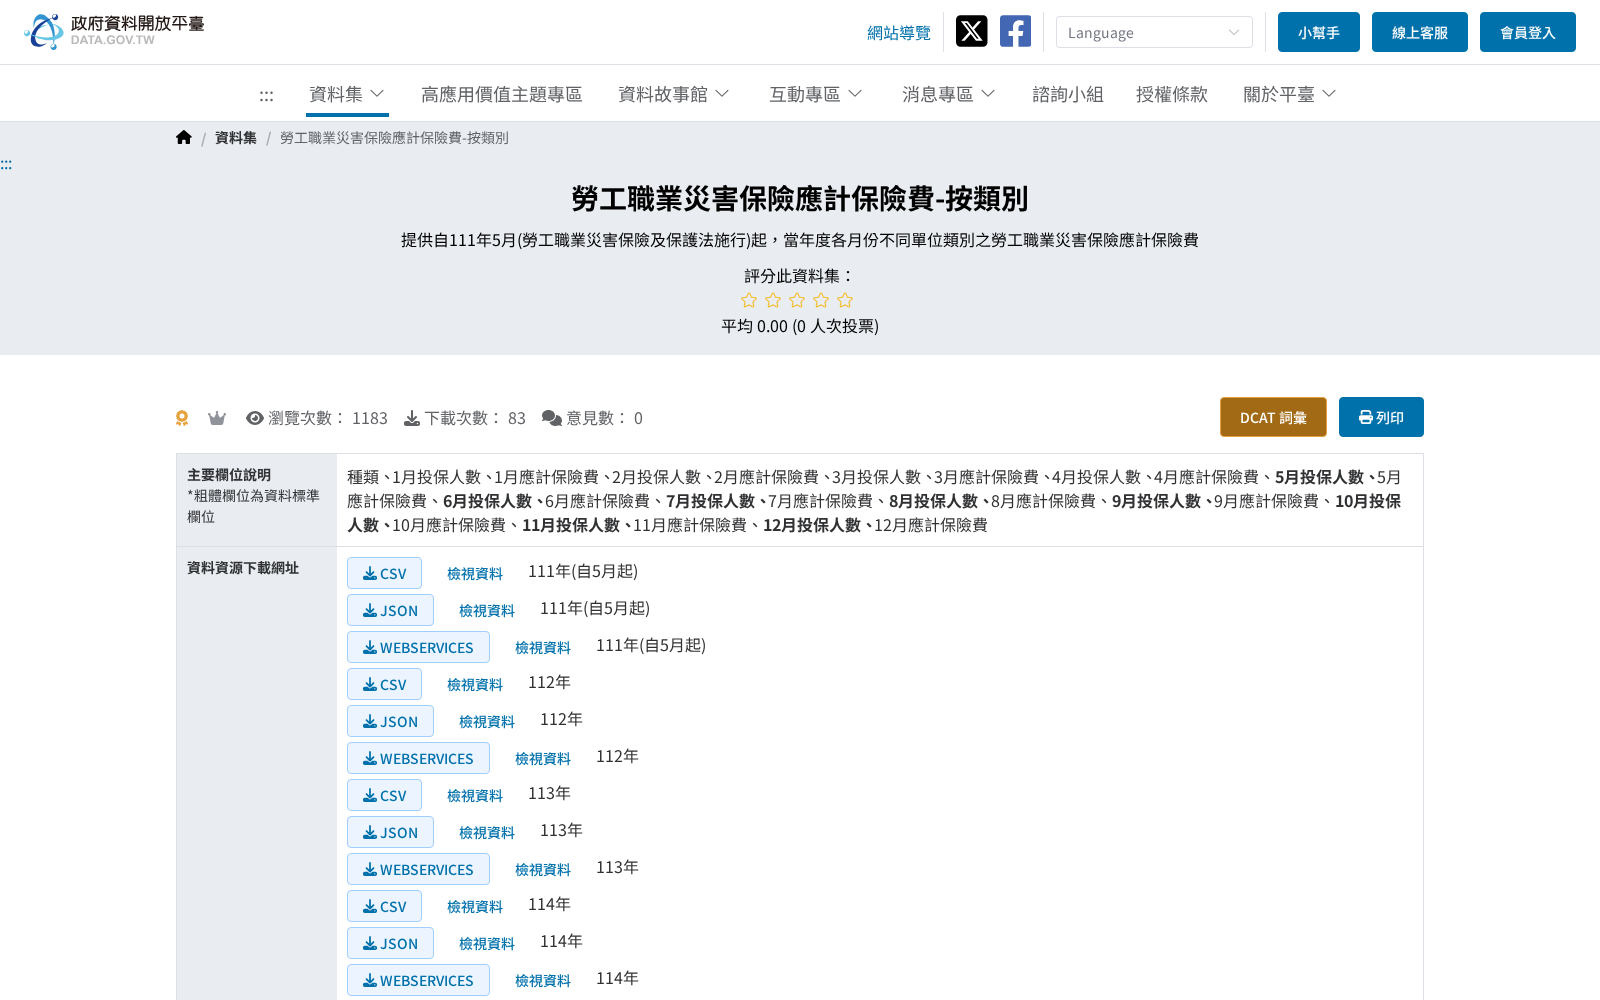Rate the dataset three stars
Viewport: 1600px width, 1000px height.
[797, 300]
